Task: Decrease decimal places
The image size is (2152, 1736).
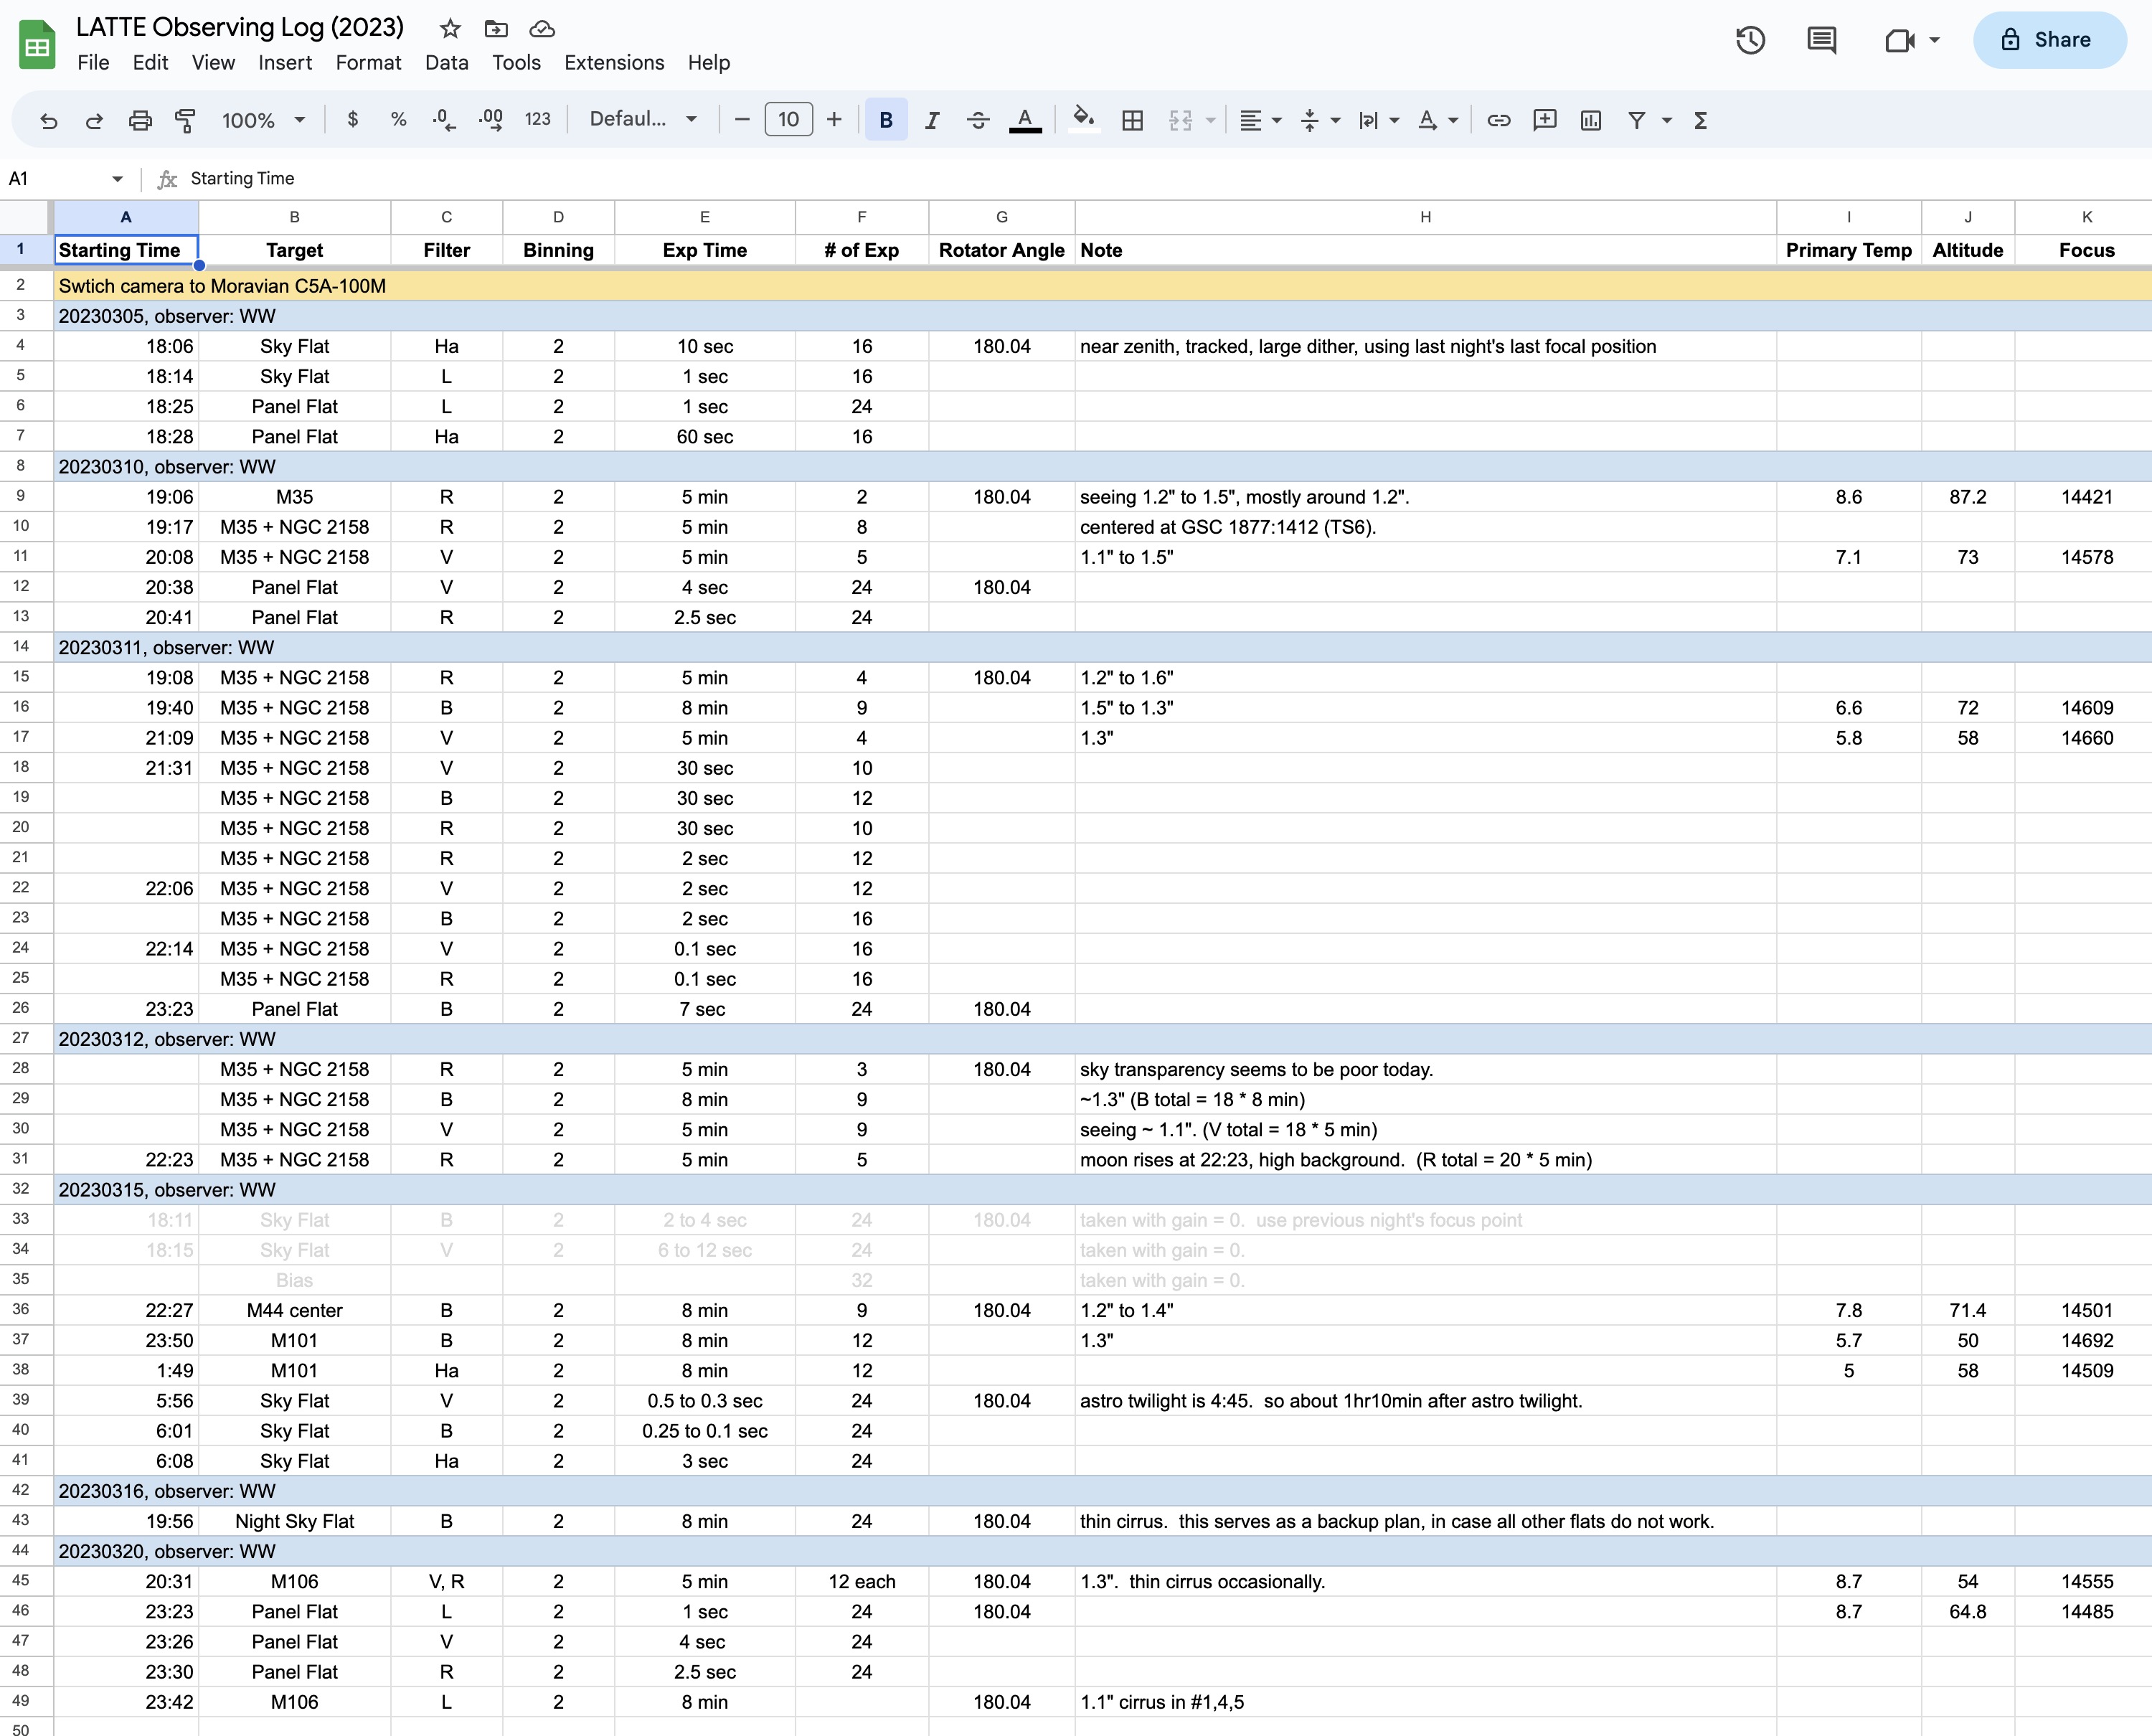Action: tap(444, 119)
